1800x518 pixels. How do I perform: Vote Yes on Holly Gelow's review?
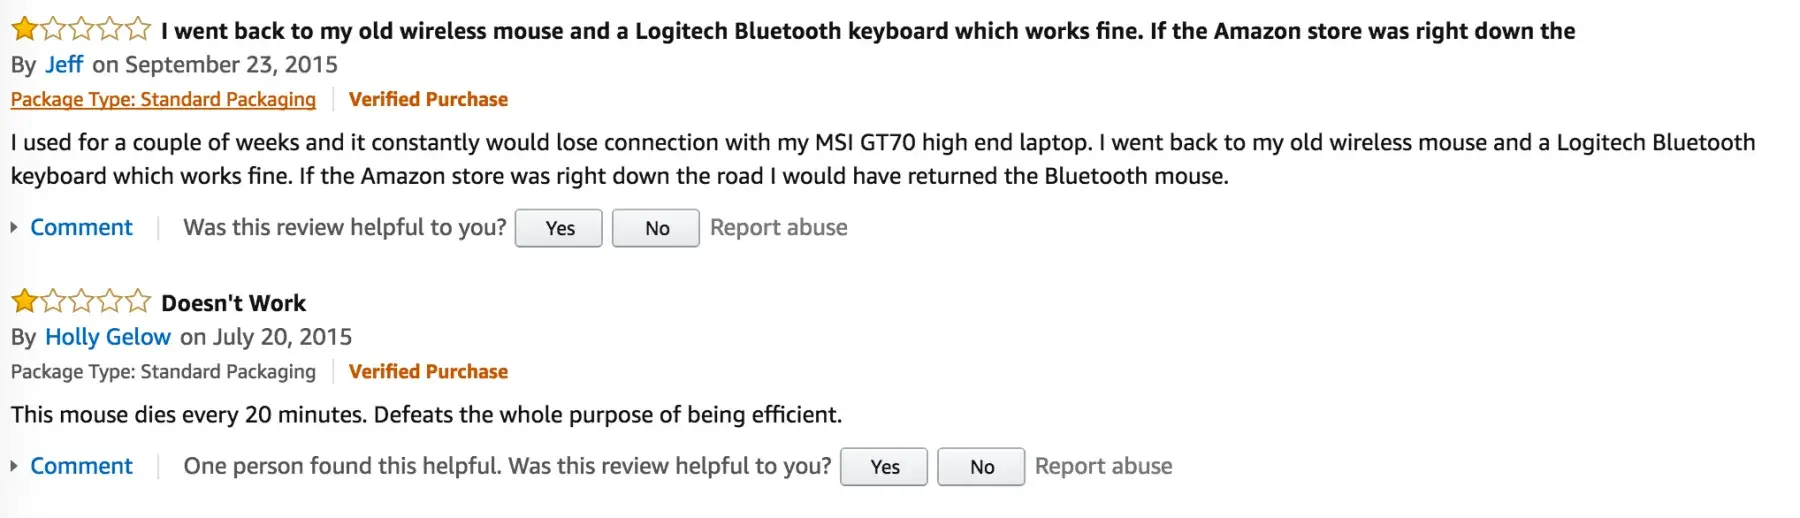(884, 467)
